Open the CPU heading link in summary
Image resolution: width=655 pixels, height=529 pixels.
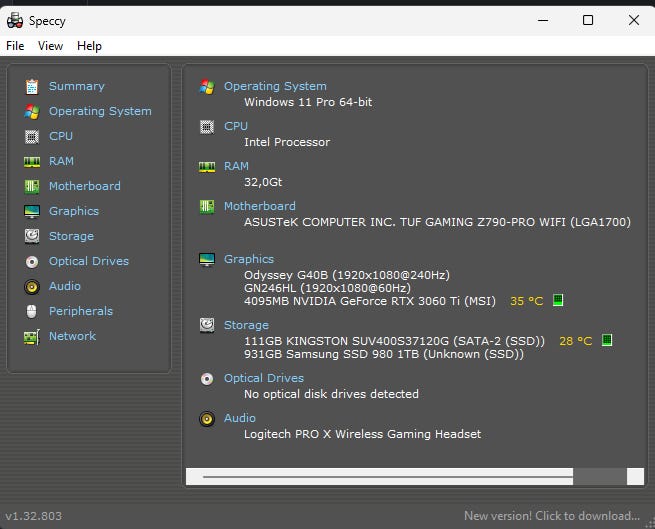[x=236, y=126]
